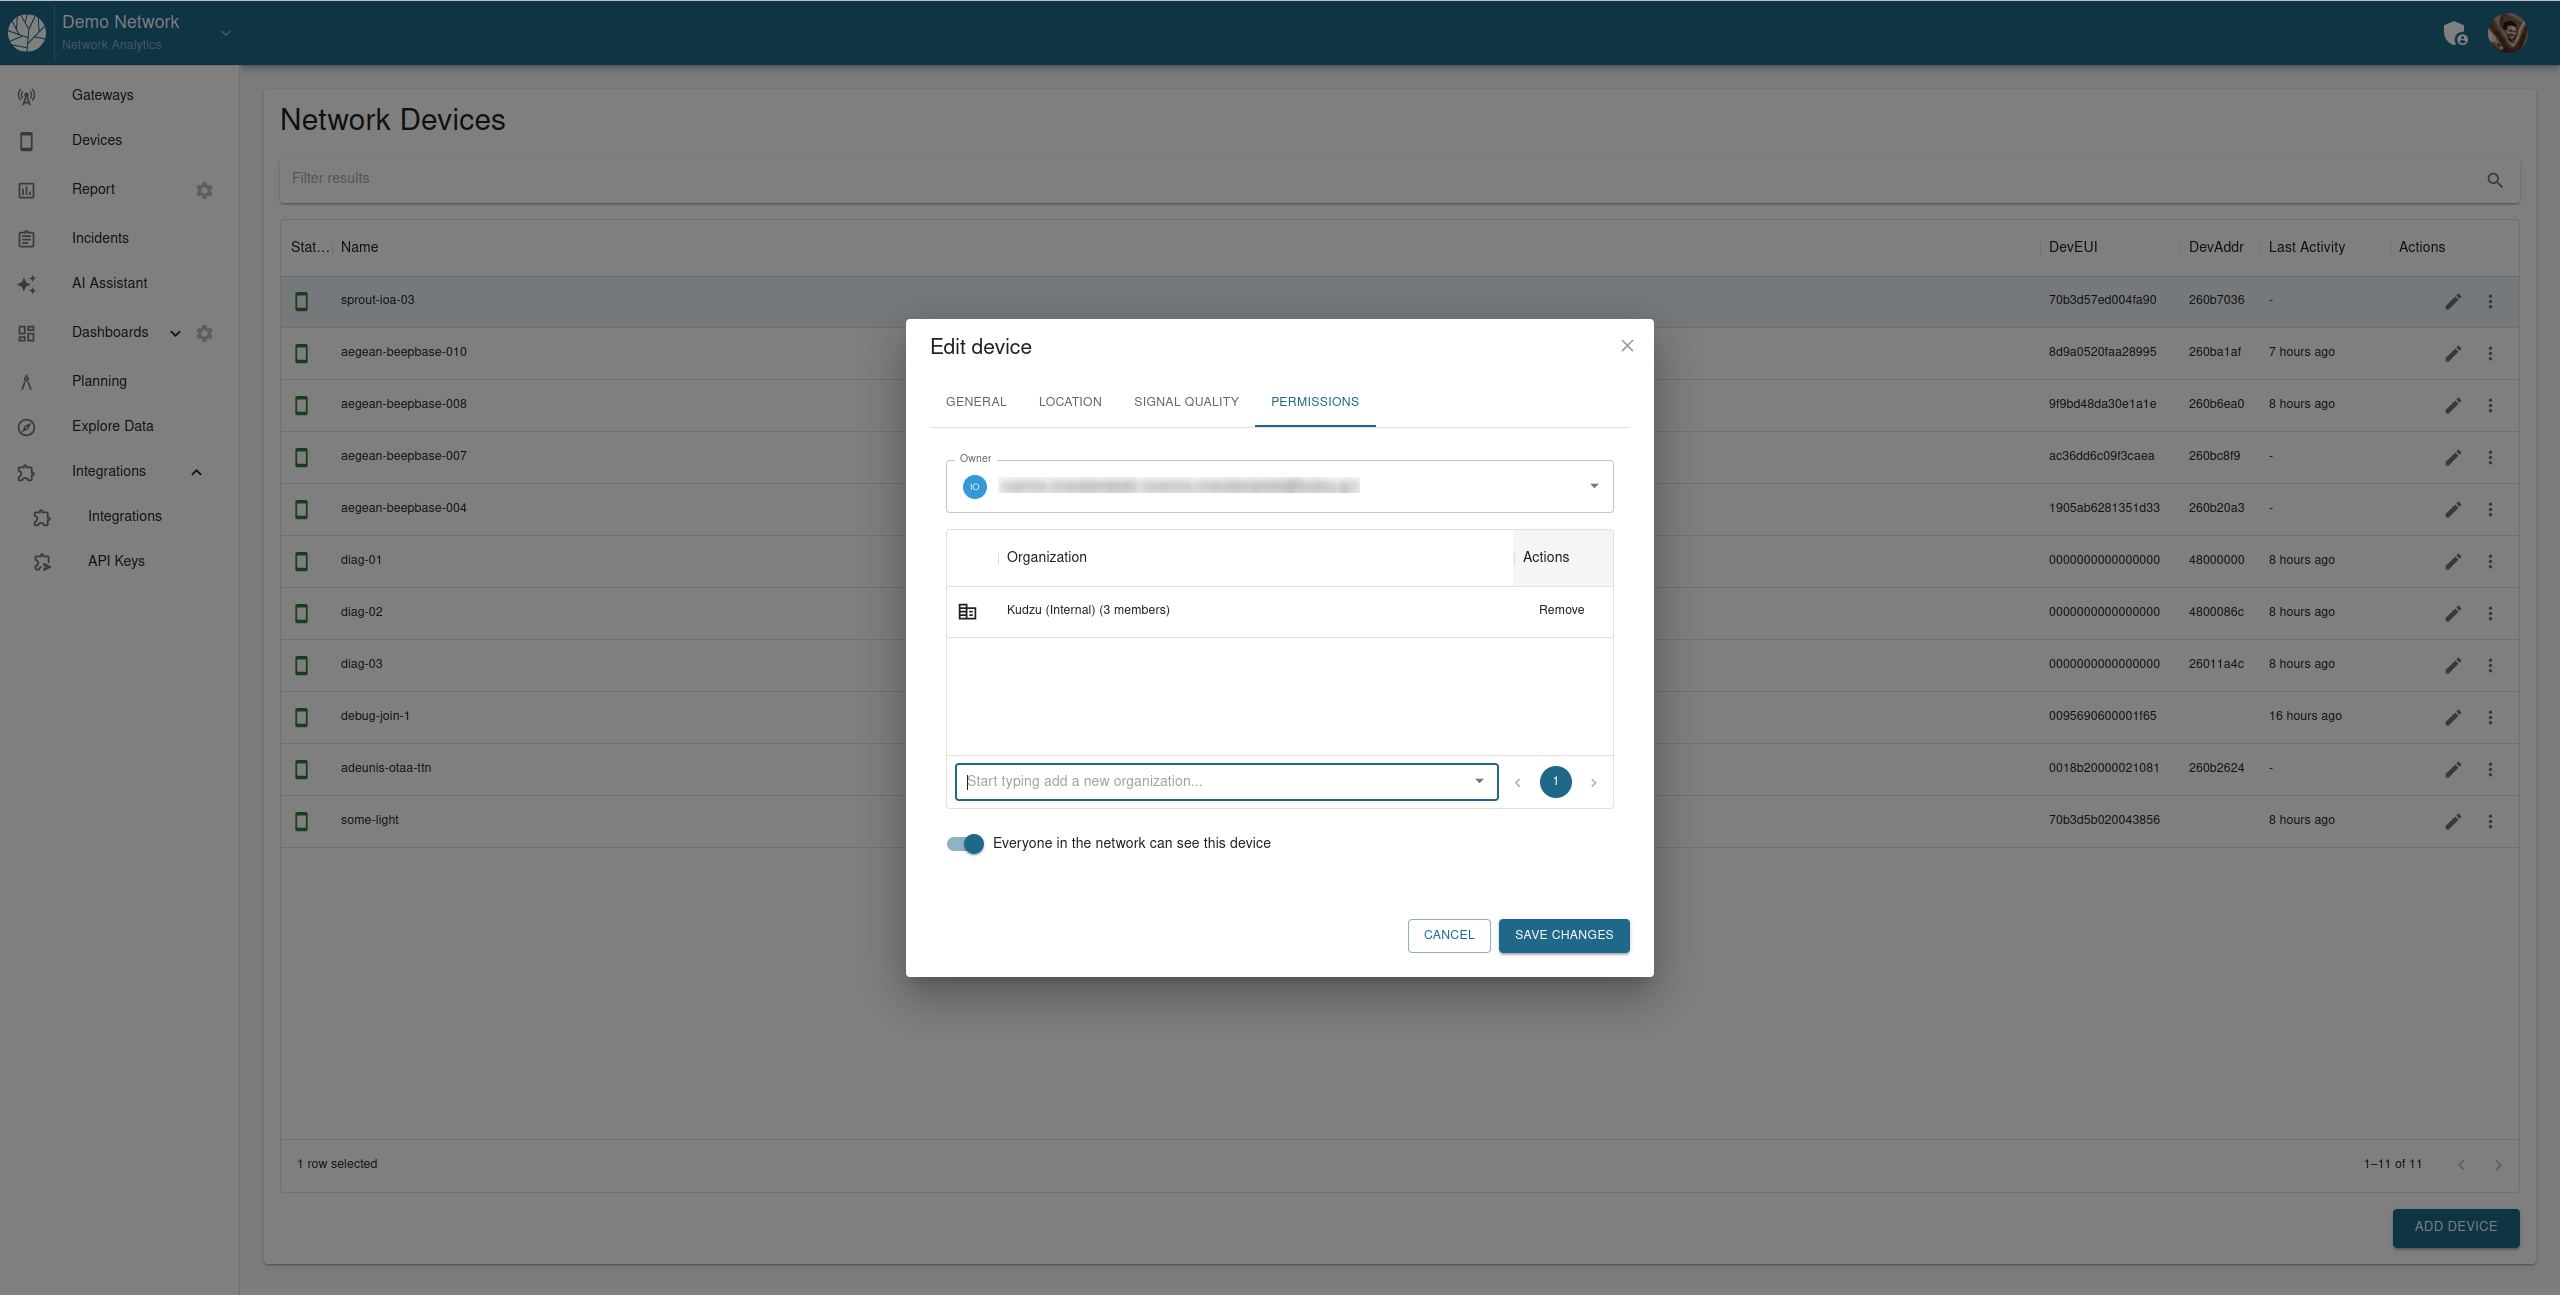Remove the Kudzu (Internal) organization
Screen dimensions: 2560x1295
pyautogui.click(x=1561, y=610)
